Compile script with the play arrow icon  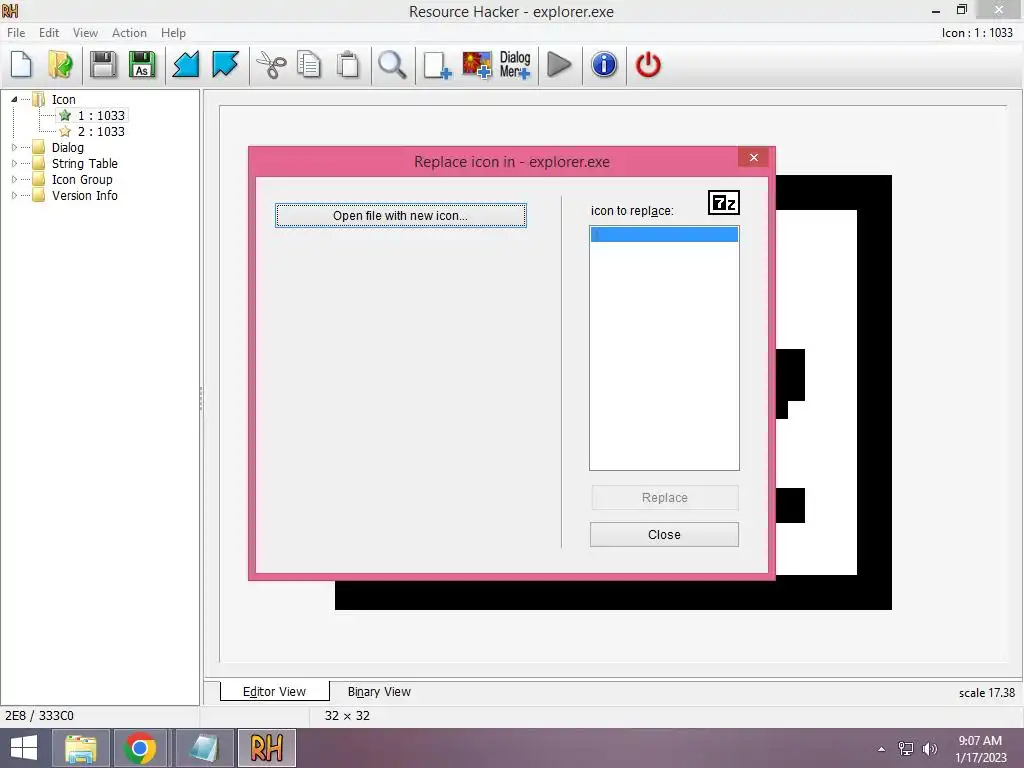coord(559,65)
